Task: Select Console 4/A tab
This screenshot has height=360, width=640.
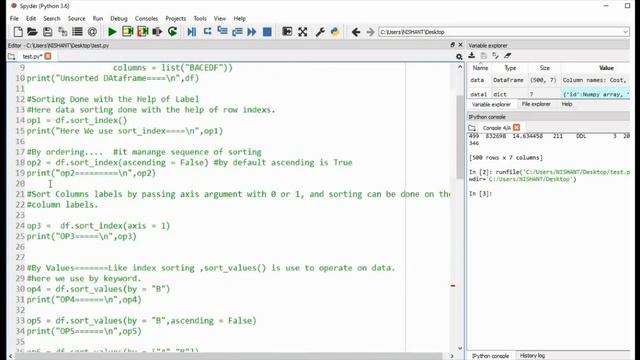Action: pyautogui.click(x=496, y=128)
